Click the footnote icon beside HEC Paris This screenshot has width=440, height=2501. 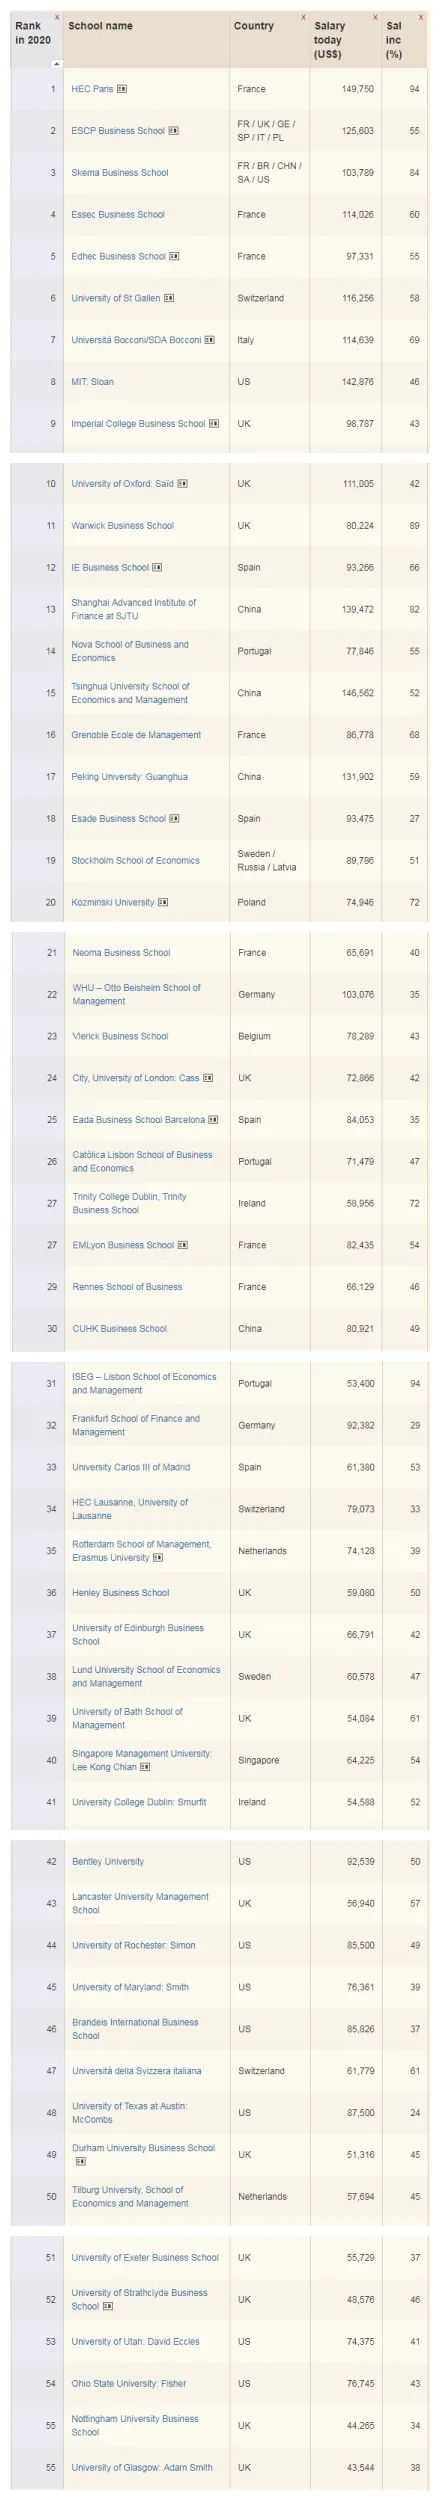tap(122, 89)
